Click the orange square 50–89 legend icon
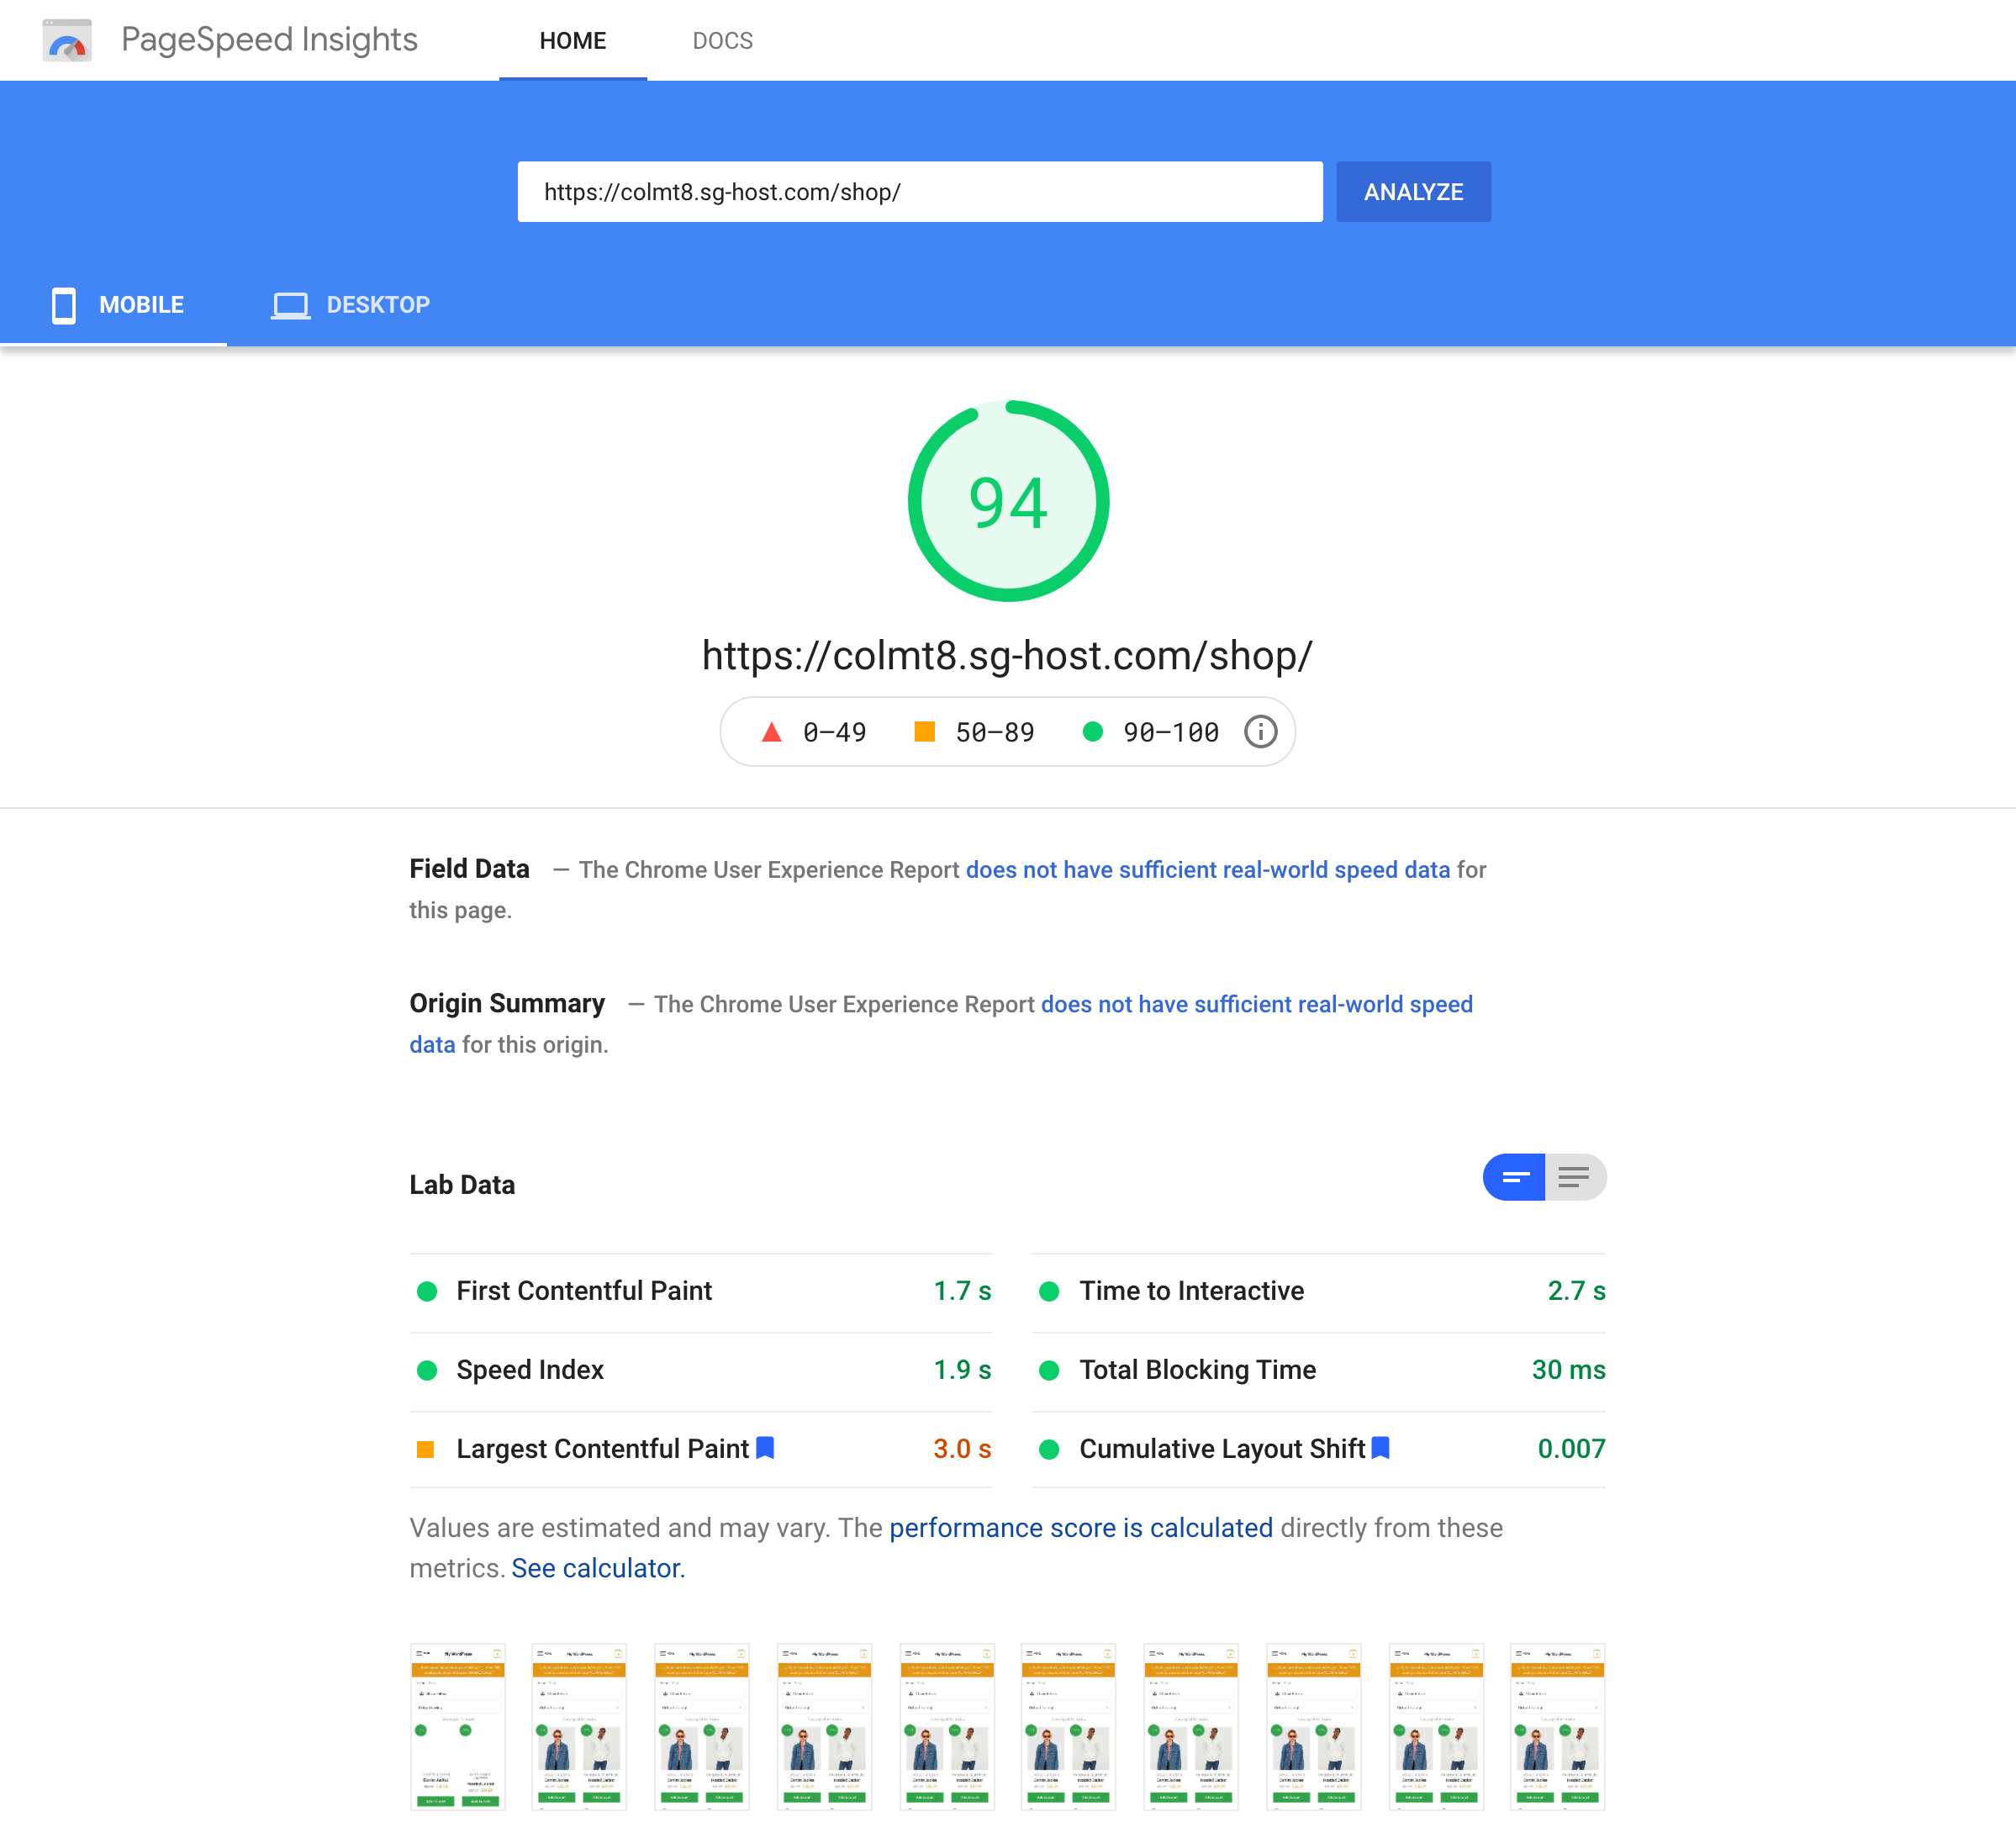This screenshot has width=2016, height=1838. [x=925, y=732]
